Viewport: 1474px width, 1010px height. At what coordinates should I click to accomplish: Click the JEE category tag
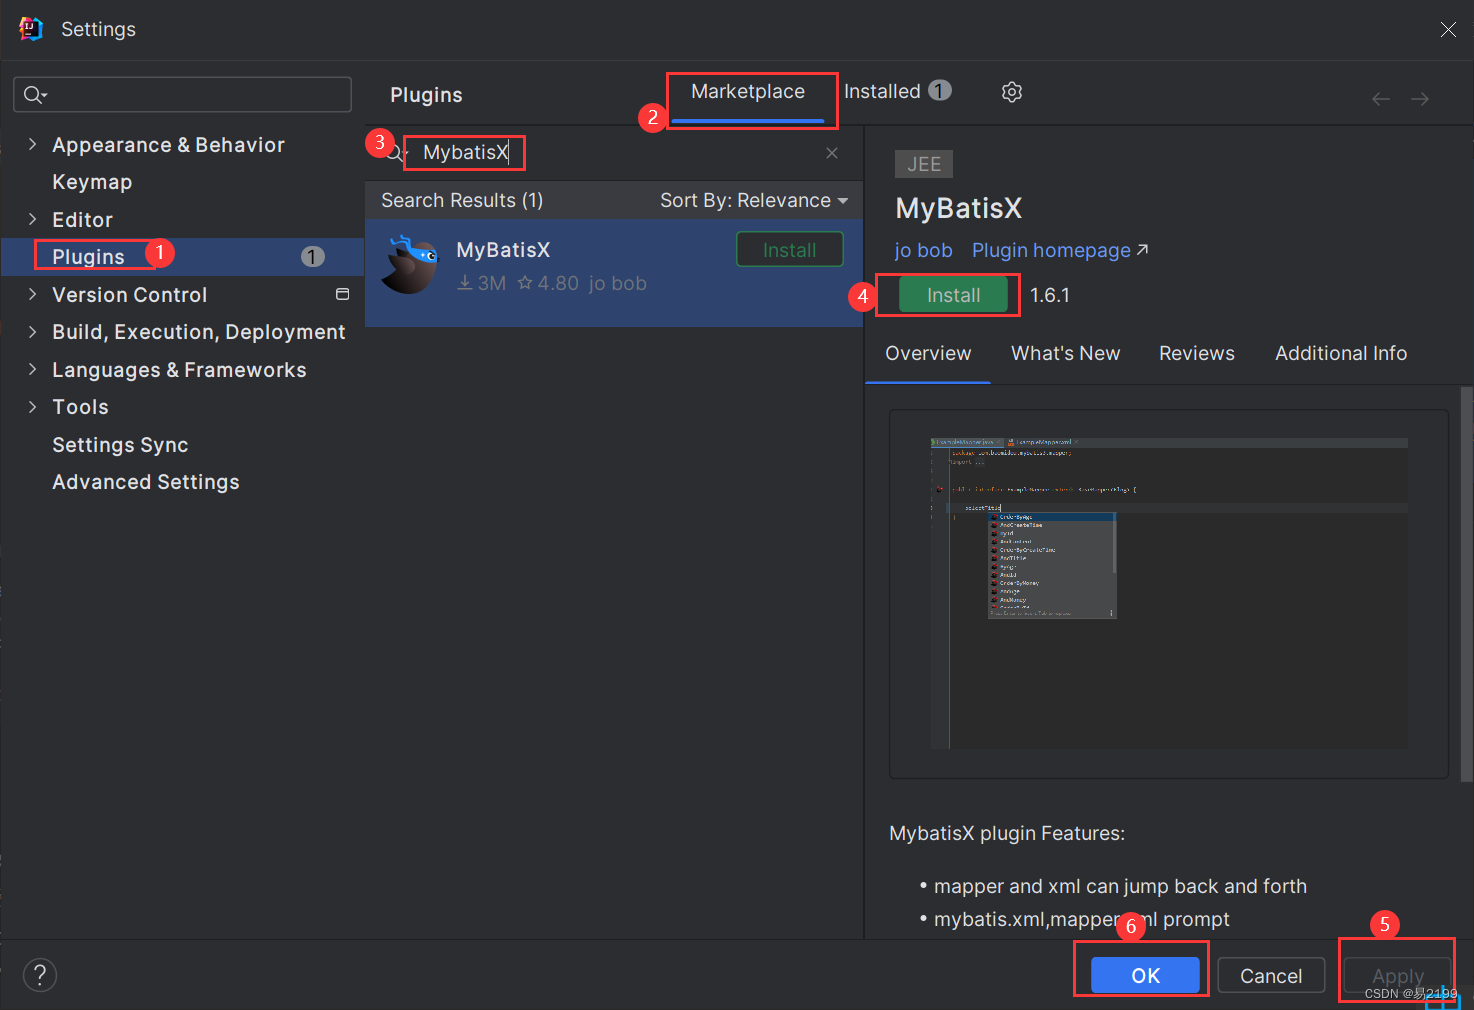pos(924,164)
